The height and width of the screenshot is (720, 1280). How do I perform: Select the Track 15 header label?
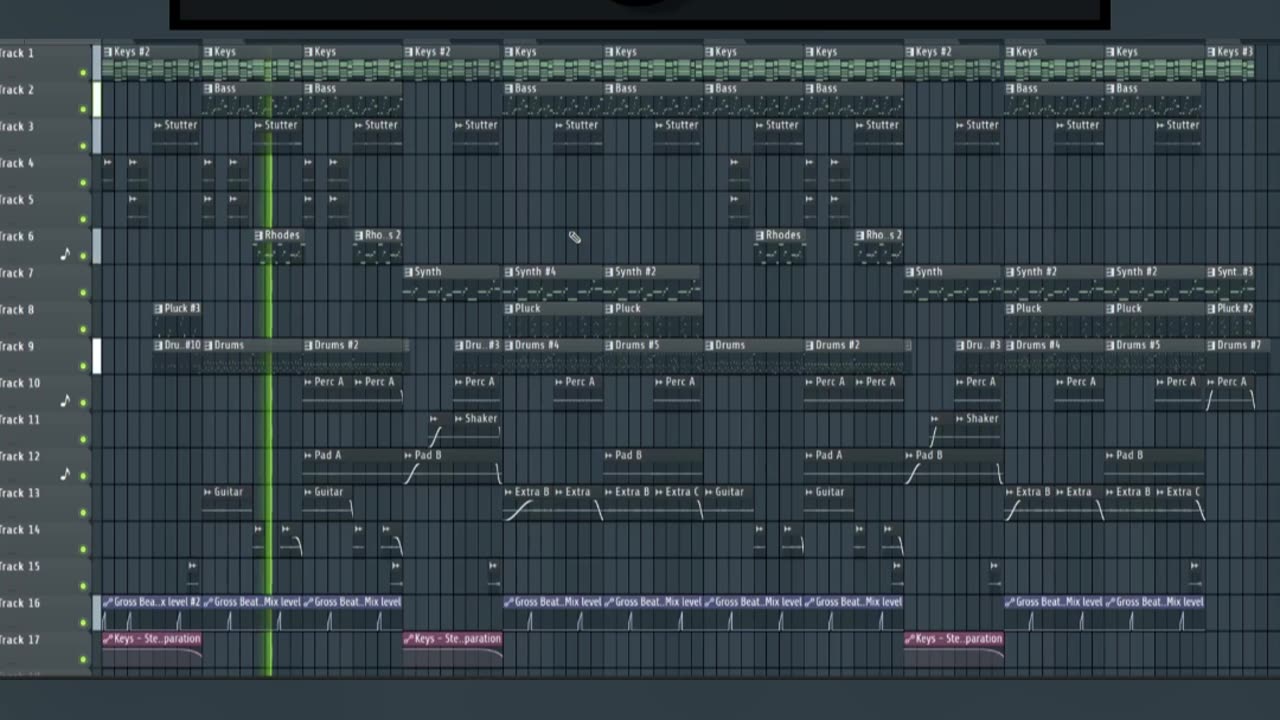20,567
